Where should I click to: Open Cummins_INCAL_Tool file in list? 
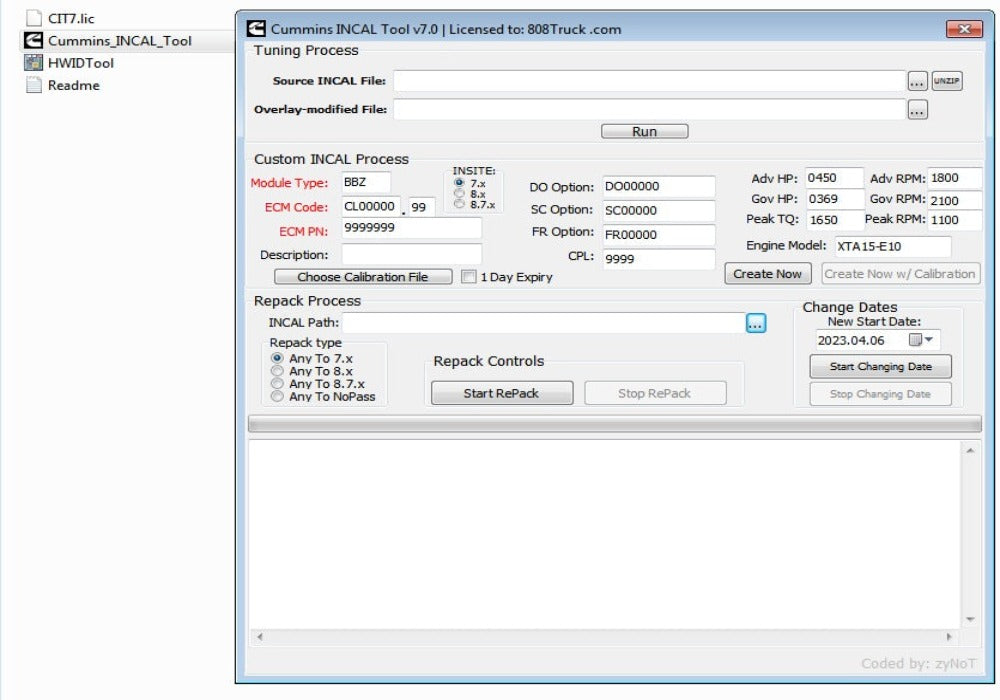click(119, 41)
